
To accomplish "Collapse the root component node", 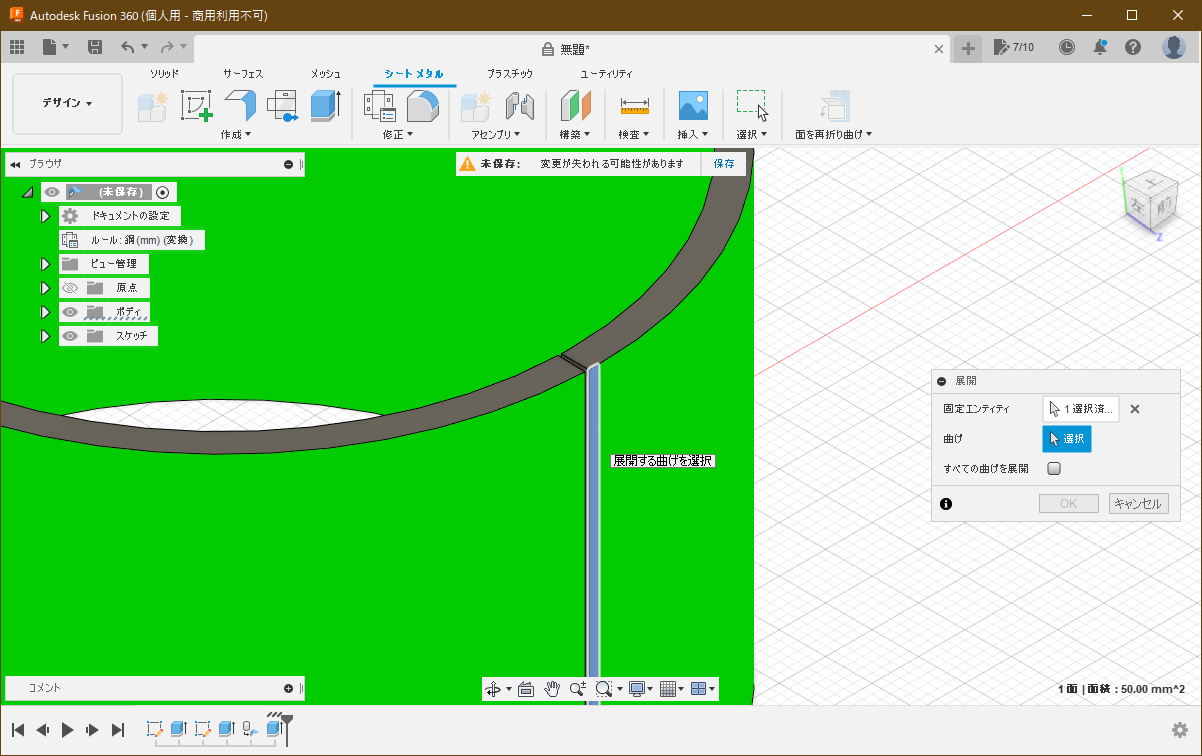I will tap(28, 192).
